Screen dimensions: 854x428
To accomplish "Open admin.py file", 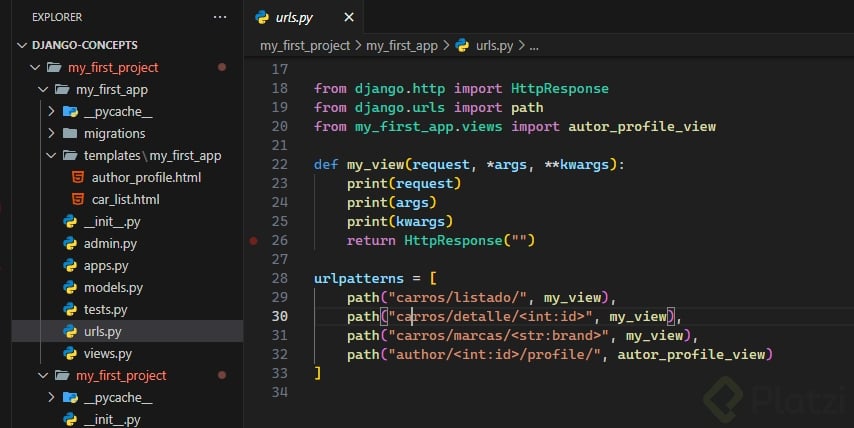I will [110, 244].
